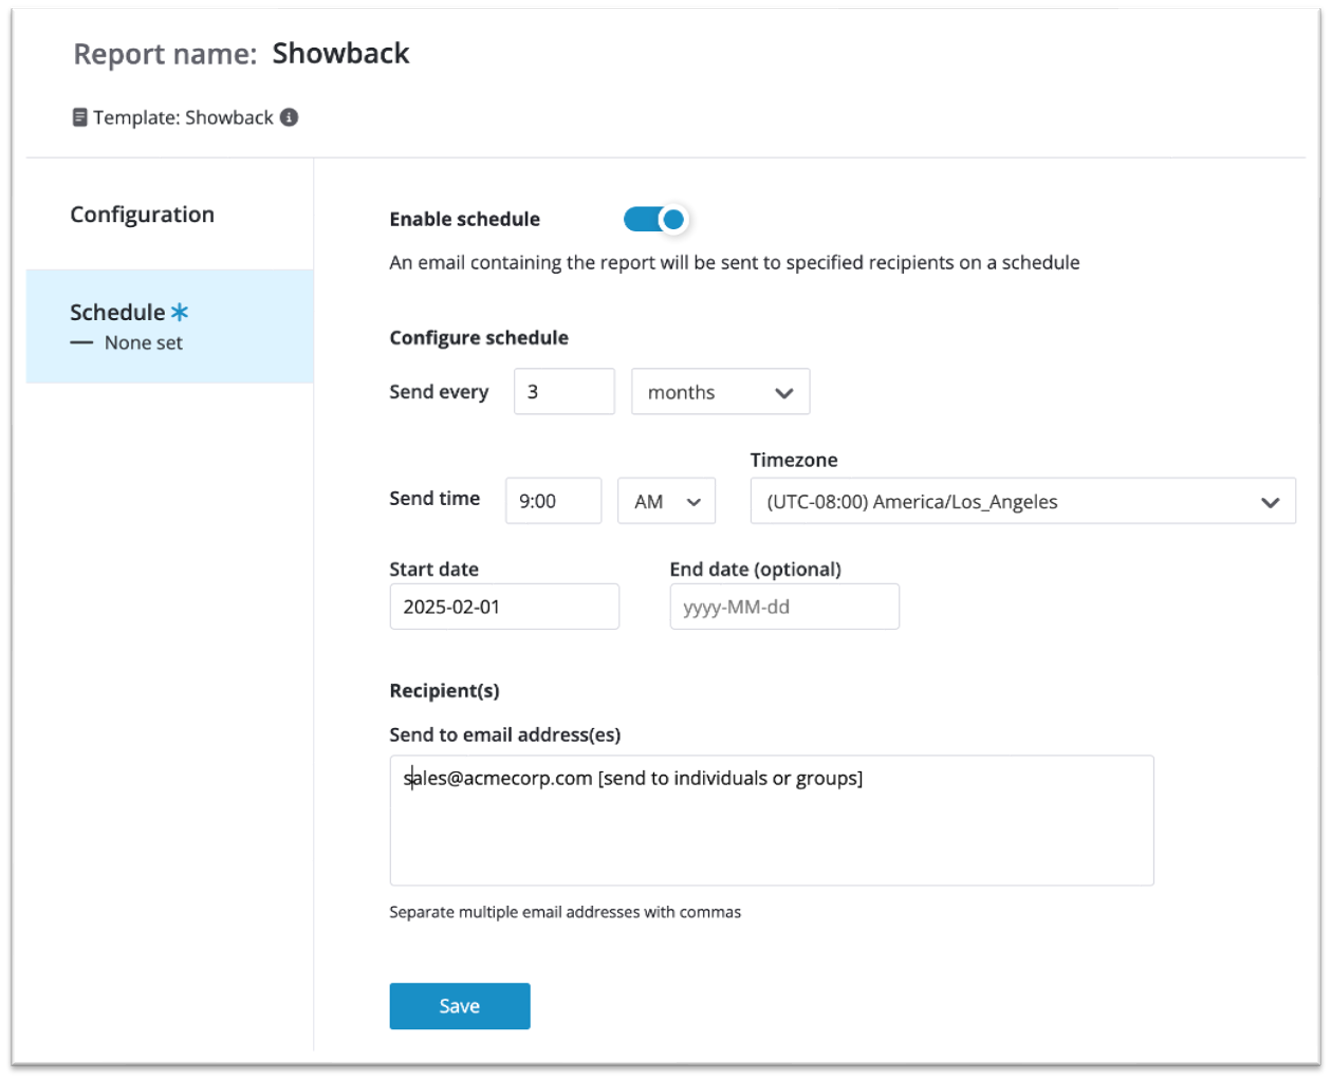Focus the Send time 9:00 field

(x=553, y=501)
